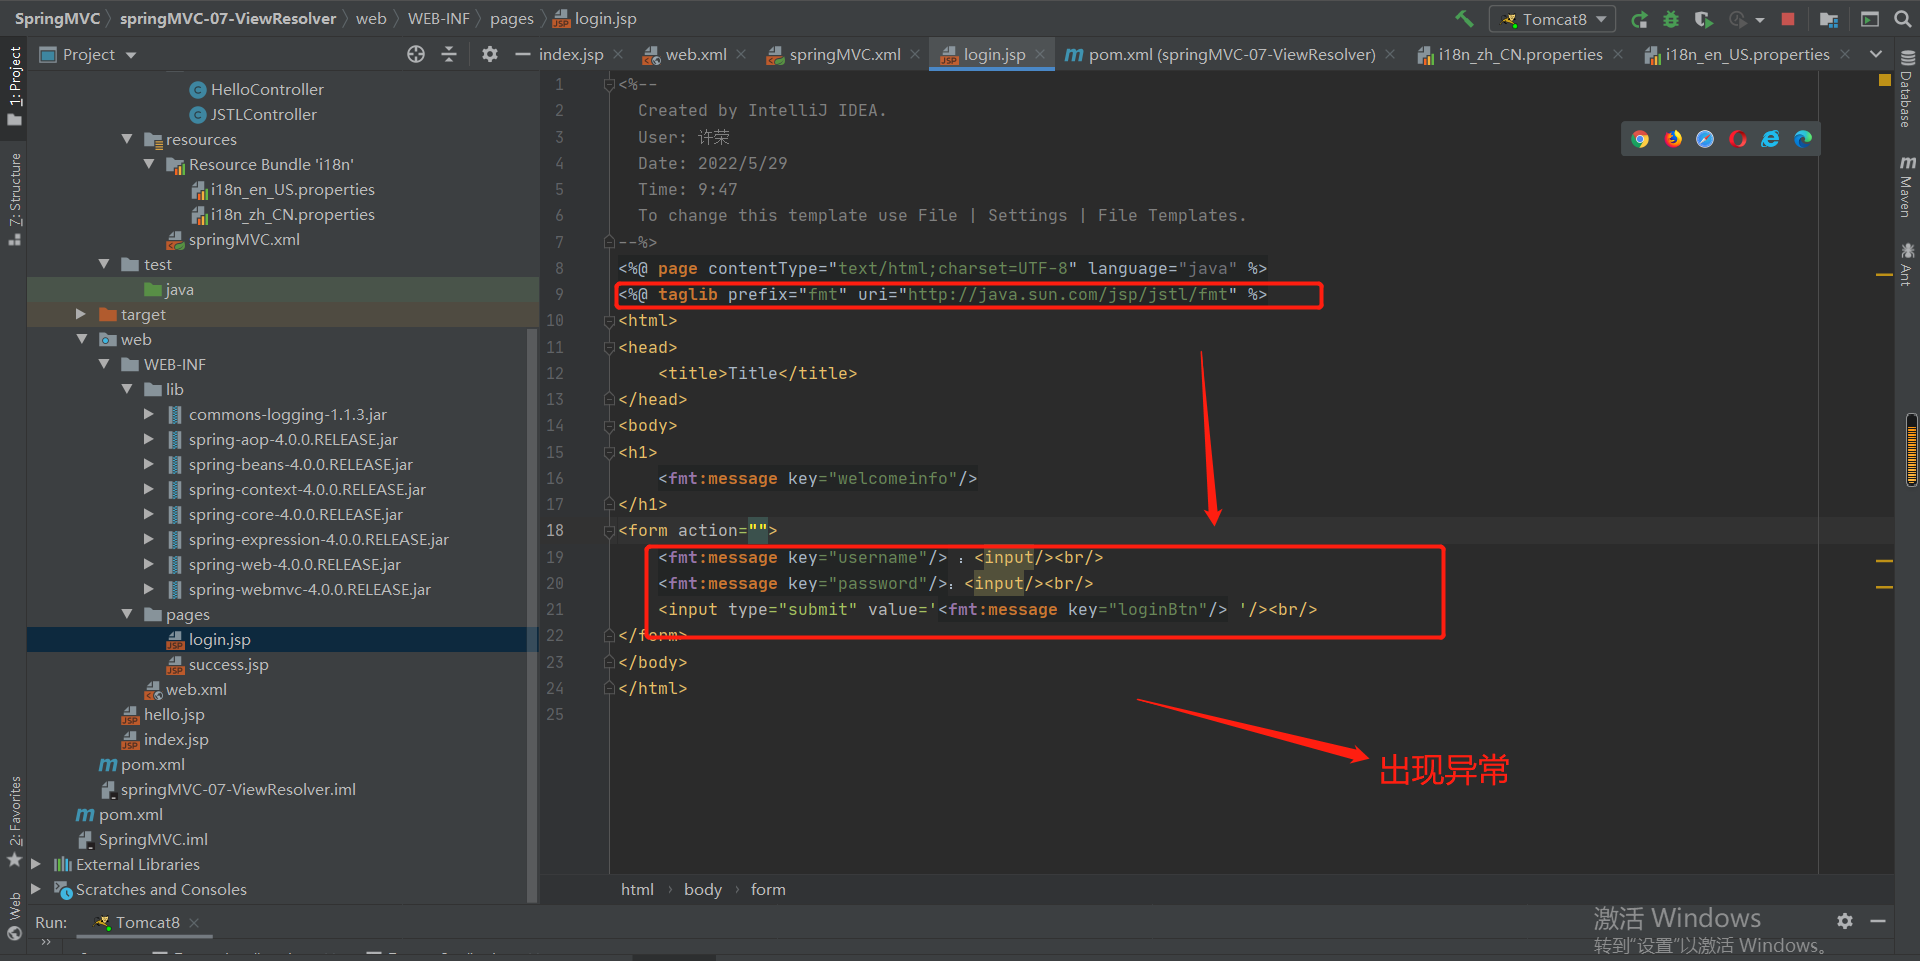Image resolution: width=1920 pixels, height=961 pixels.
Task: Click the yellow inspection indicator square
Action: (1885, 80)
